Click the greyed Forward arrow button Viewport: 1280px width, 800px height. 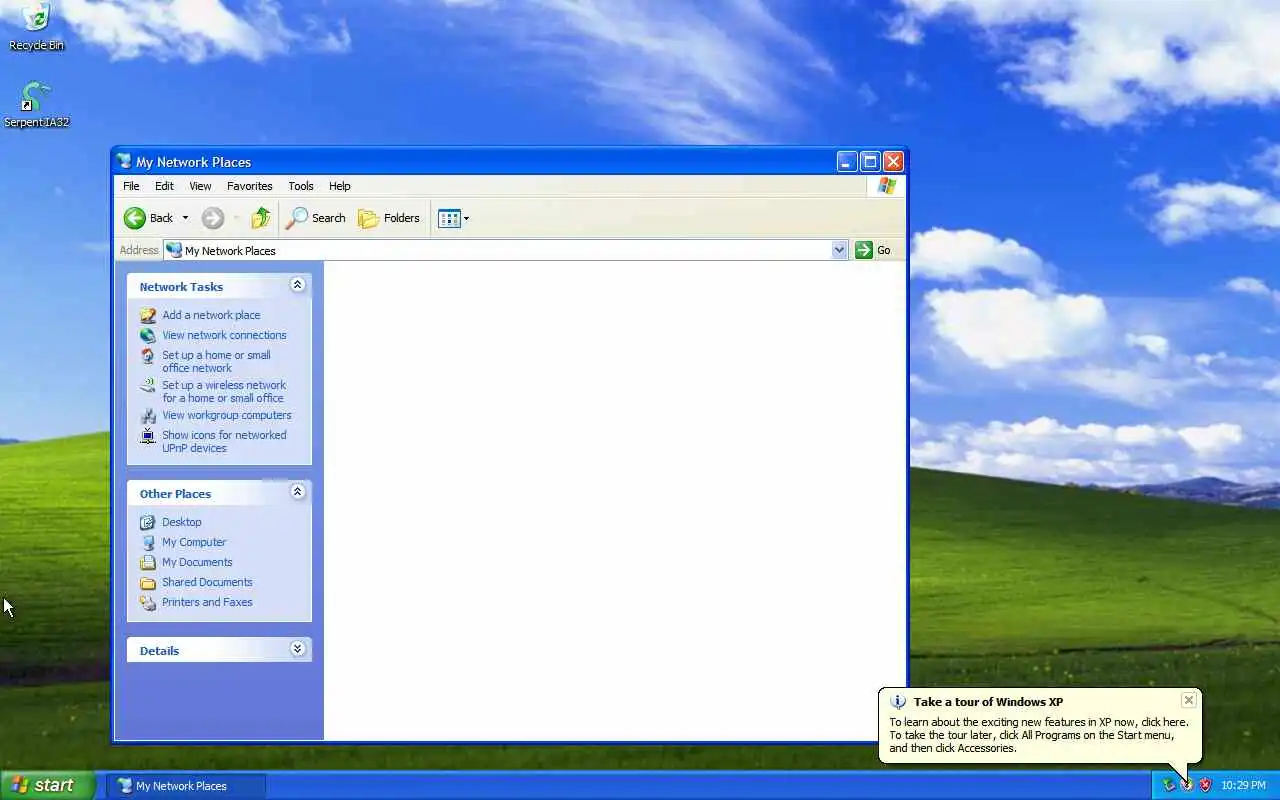(212, 218)
